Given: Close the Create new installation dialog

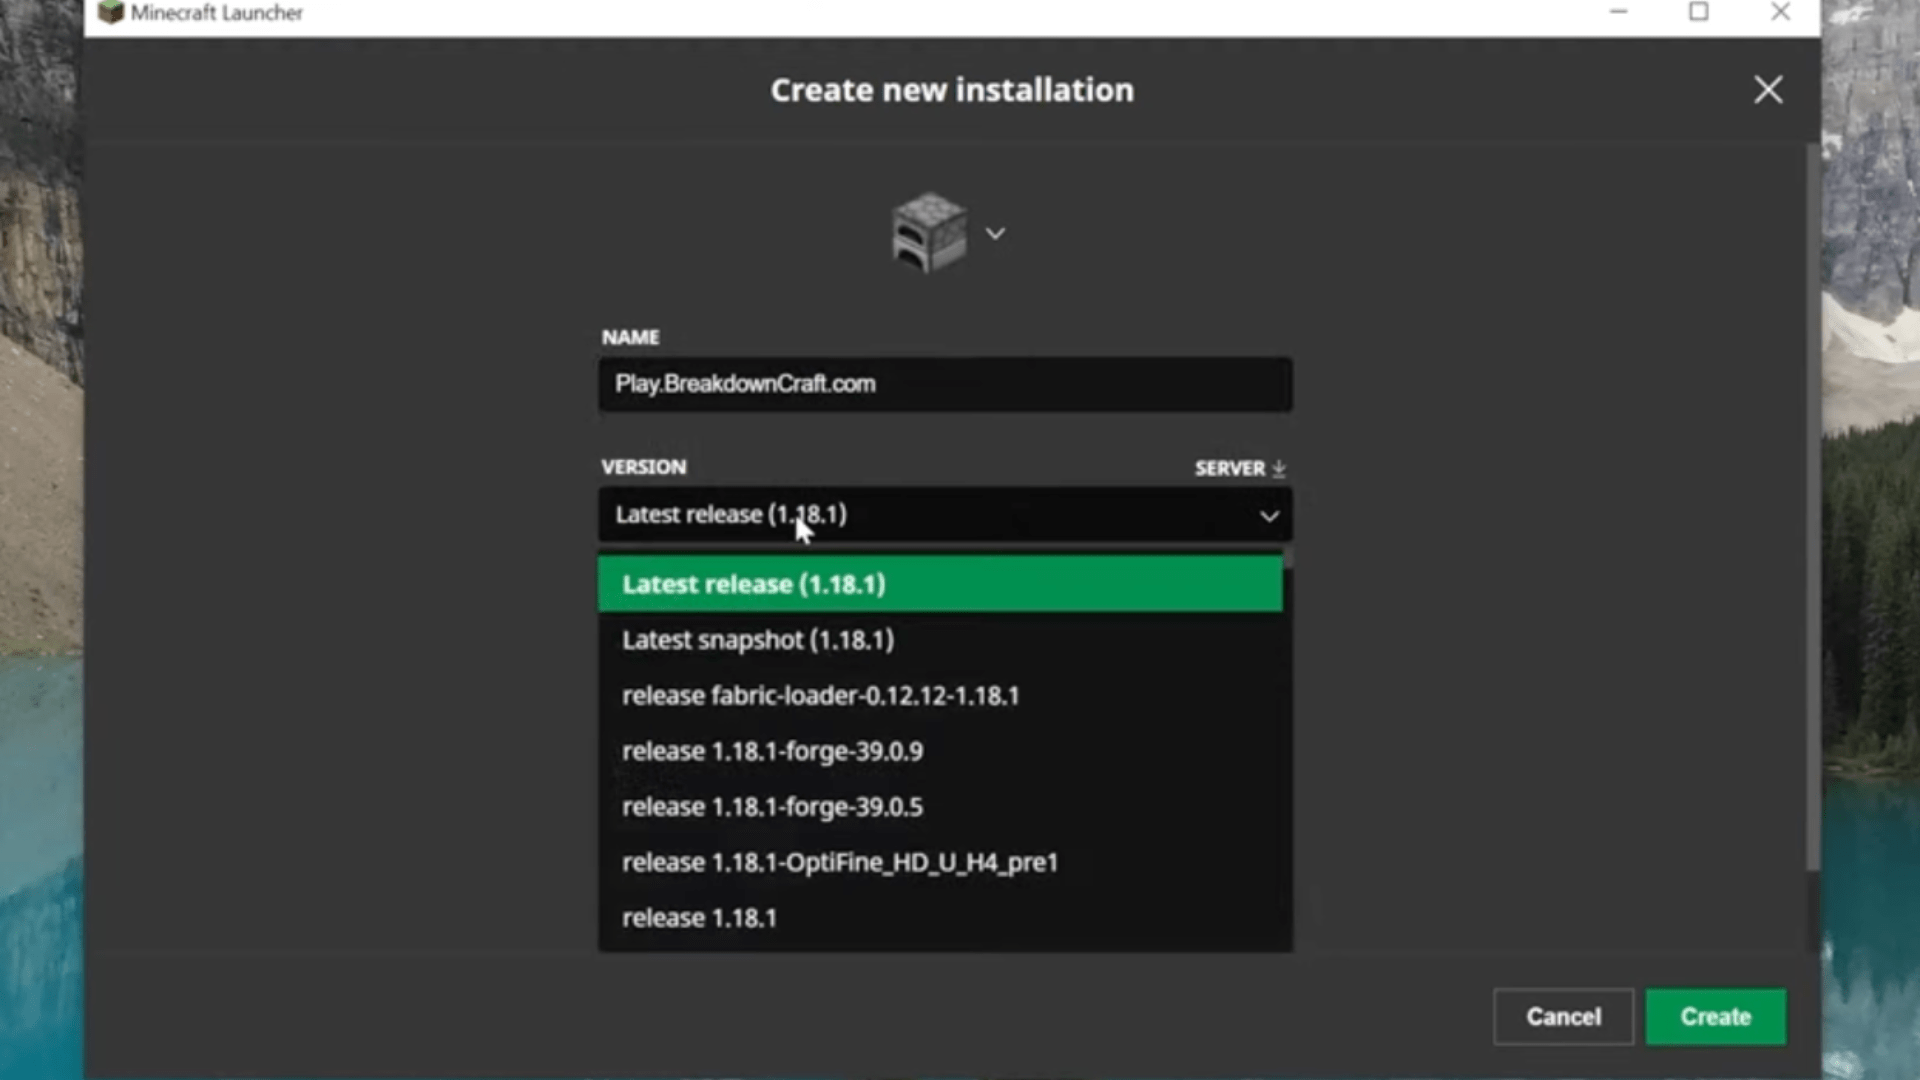Looking at the screenshot, I should pyautogui.click(x=1768, y=90).
